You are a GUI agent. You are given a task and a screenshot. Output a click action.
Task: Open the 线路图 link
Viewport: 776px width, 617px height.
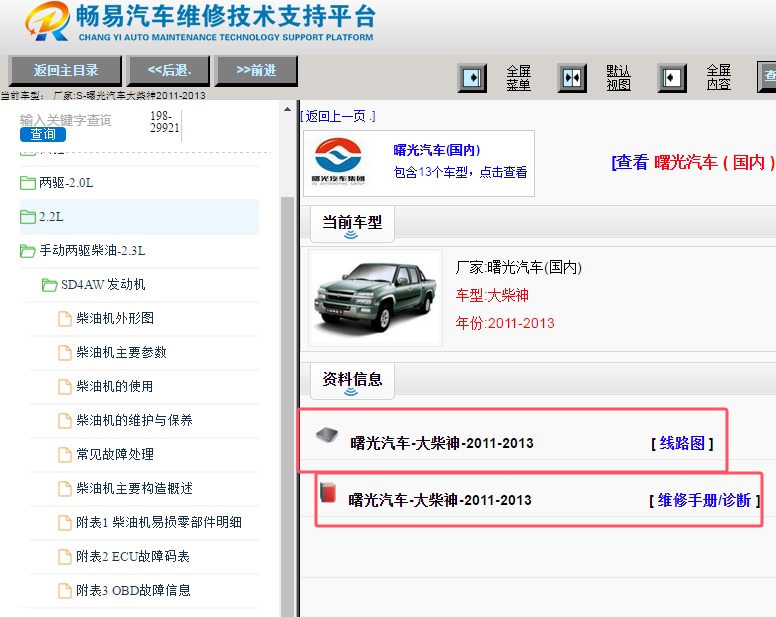[x=682, y=443]
